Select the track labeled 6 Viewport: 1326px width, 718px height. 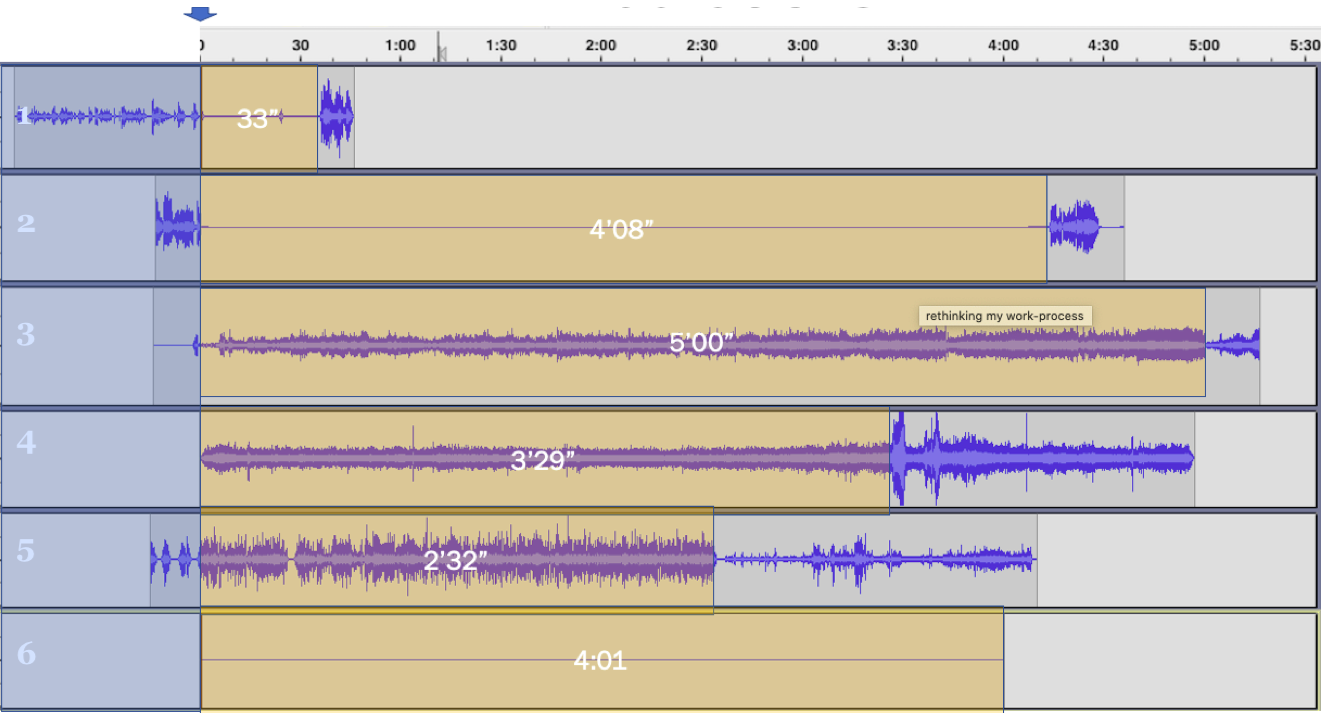pos(26,654)
